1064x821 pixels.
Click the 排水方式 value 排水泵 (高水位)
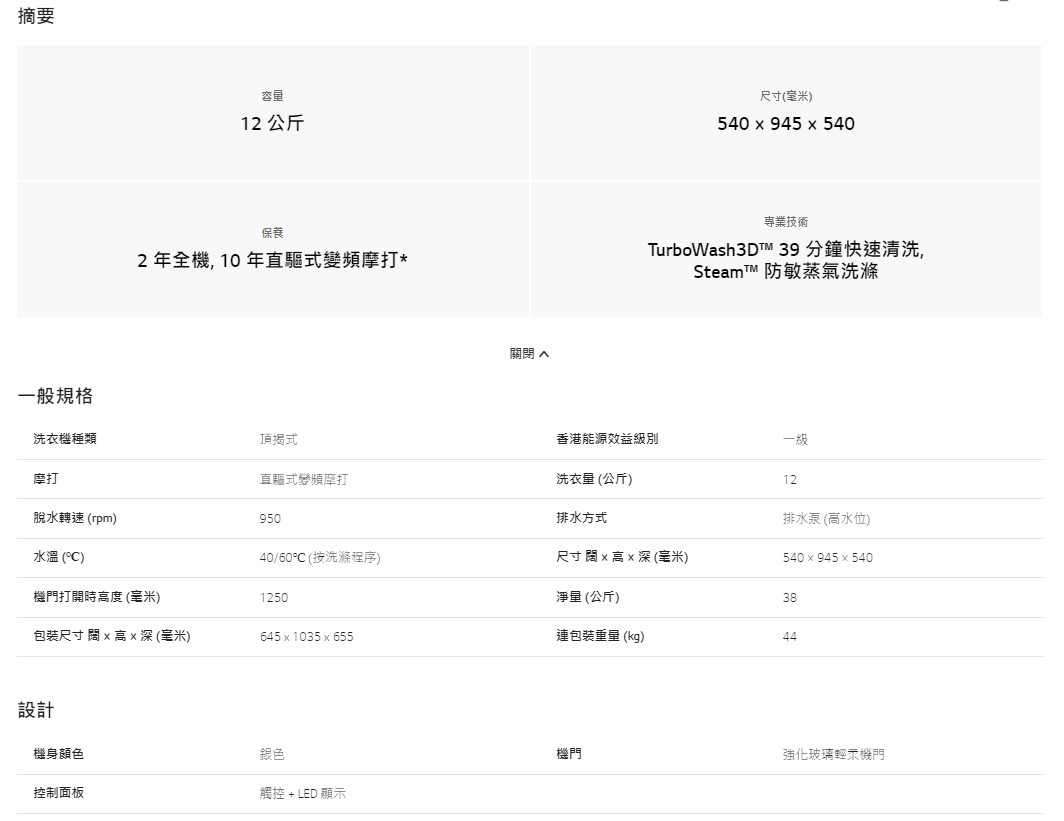click(826, 519)
